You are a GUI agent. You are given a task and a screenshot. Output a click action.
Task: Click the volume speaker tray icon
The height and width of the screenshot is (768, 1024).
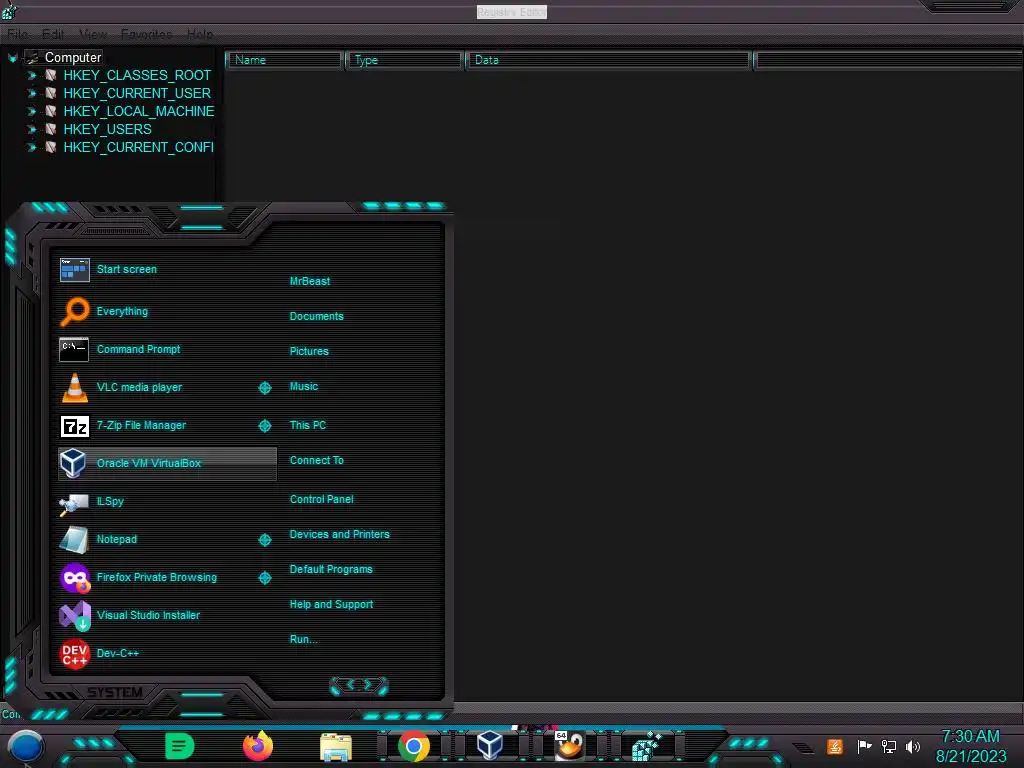[913, 746]
